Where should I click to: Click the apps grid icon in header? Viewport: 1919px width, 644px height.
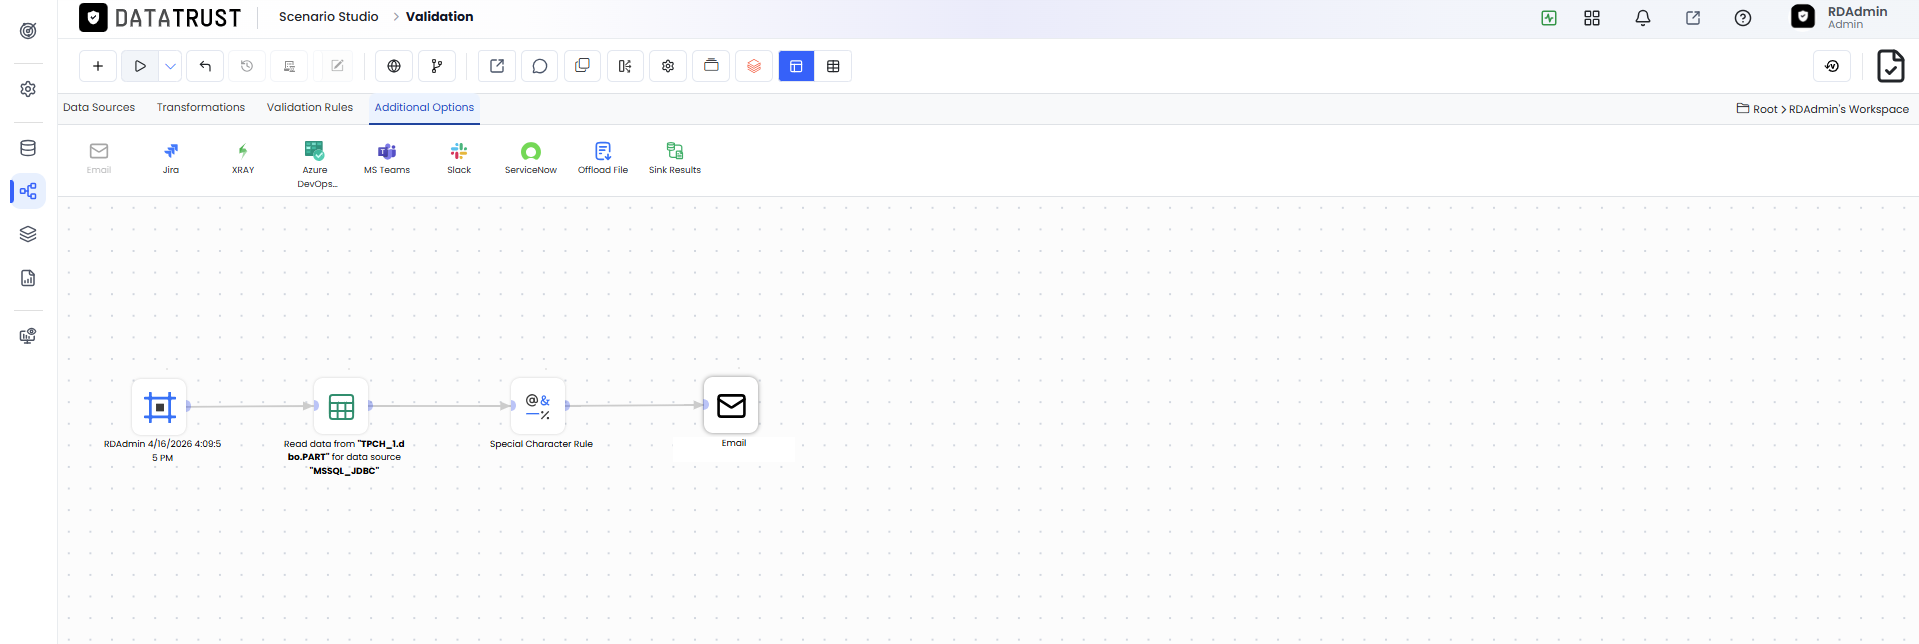click(1592, 18)
